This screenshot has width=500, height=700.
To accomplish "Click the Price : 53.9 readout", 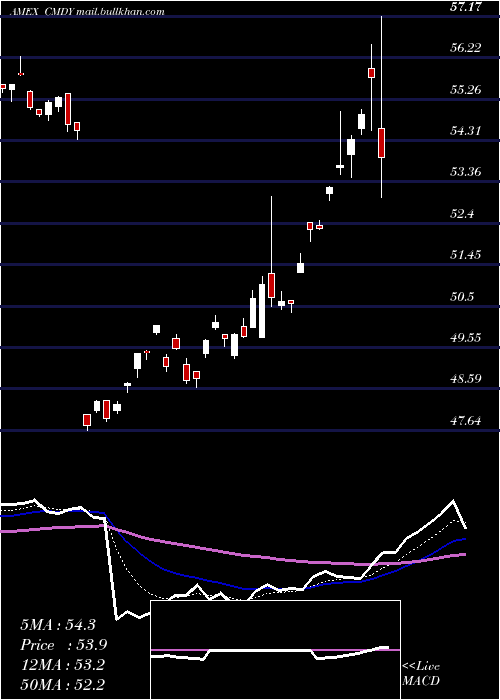I will (x=63, y=645).
